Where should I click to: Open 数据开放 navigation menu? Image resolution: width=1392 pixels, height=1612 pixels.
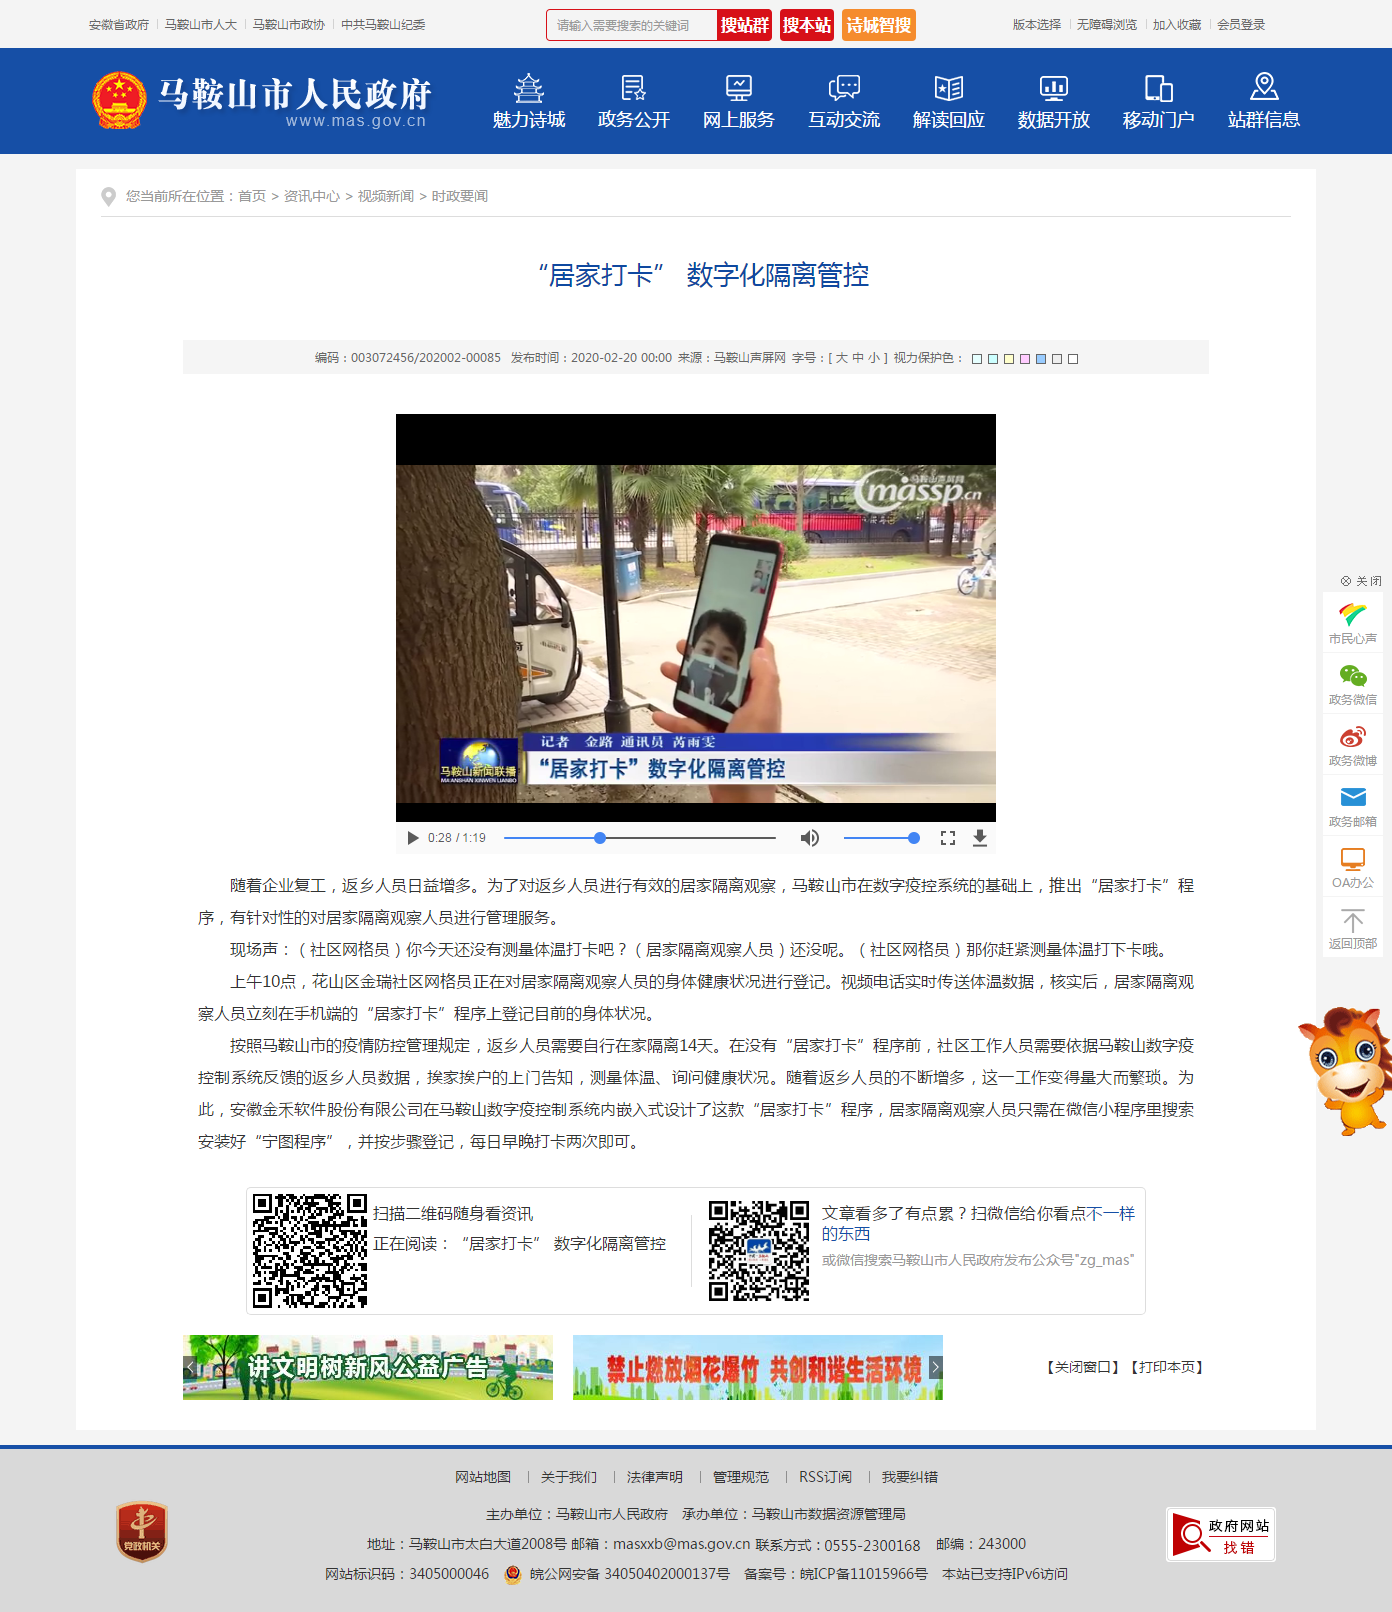(x=1053, y=102)
